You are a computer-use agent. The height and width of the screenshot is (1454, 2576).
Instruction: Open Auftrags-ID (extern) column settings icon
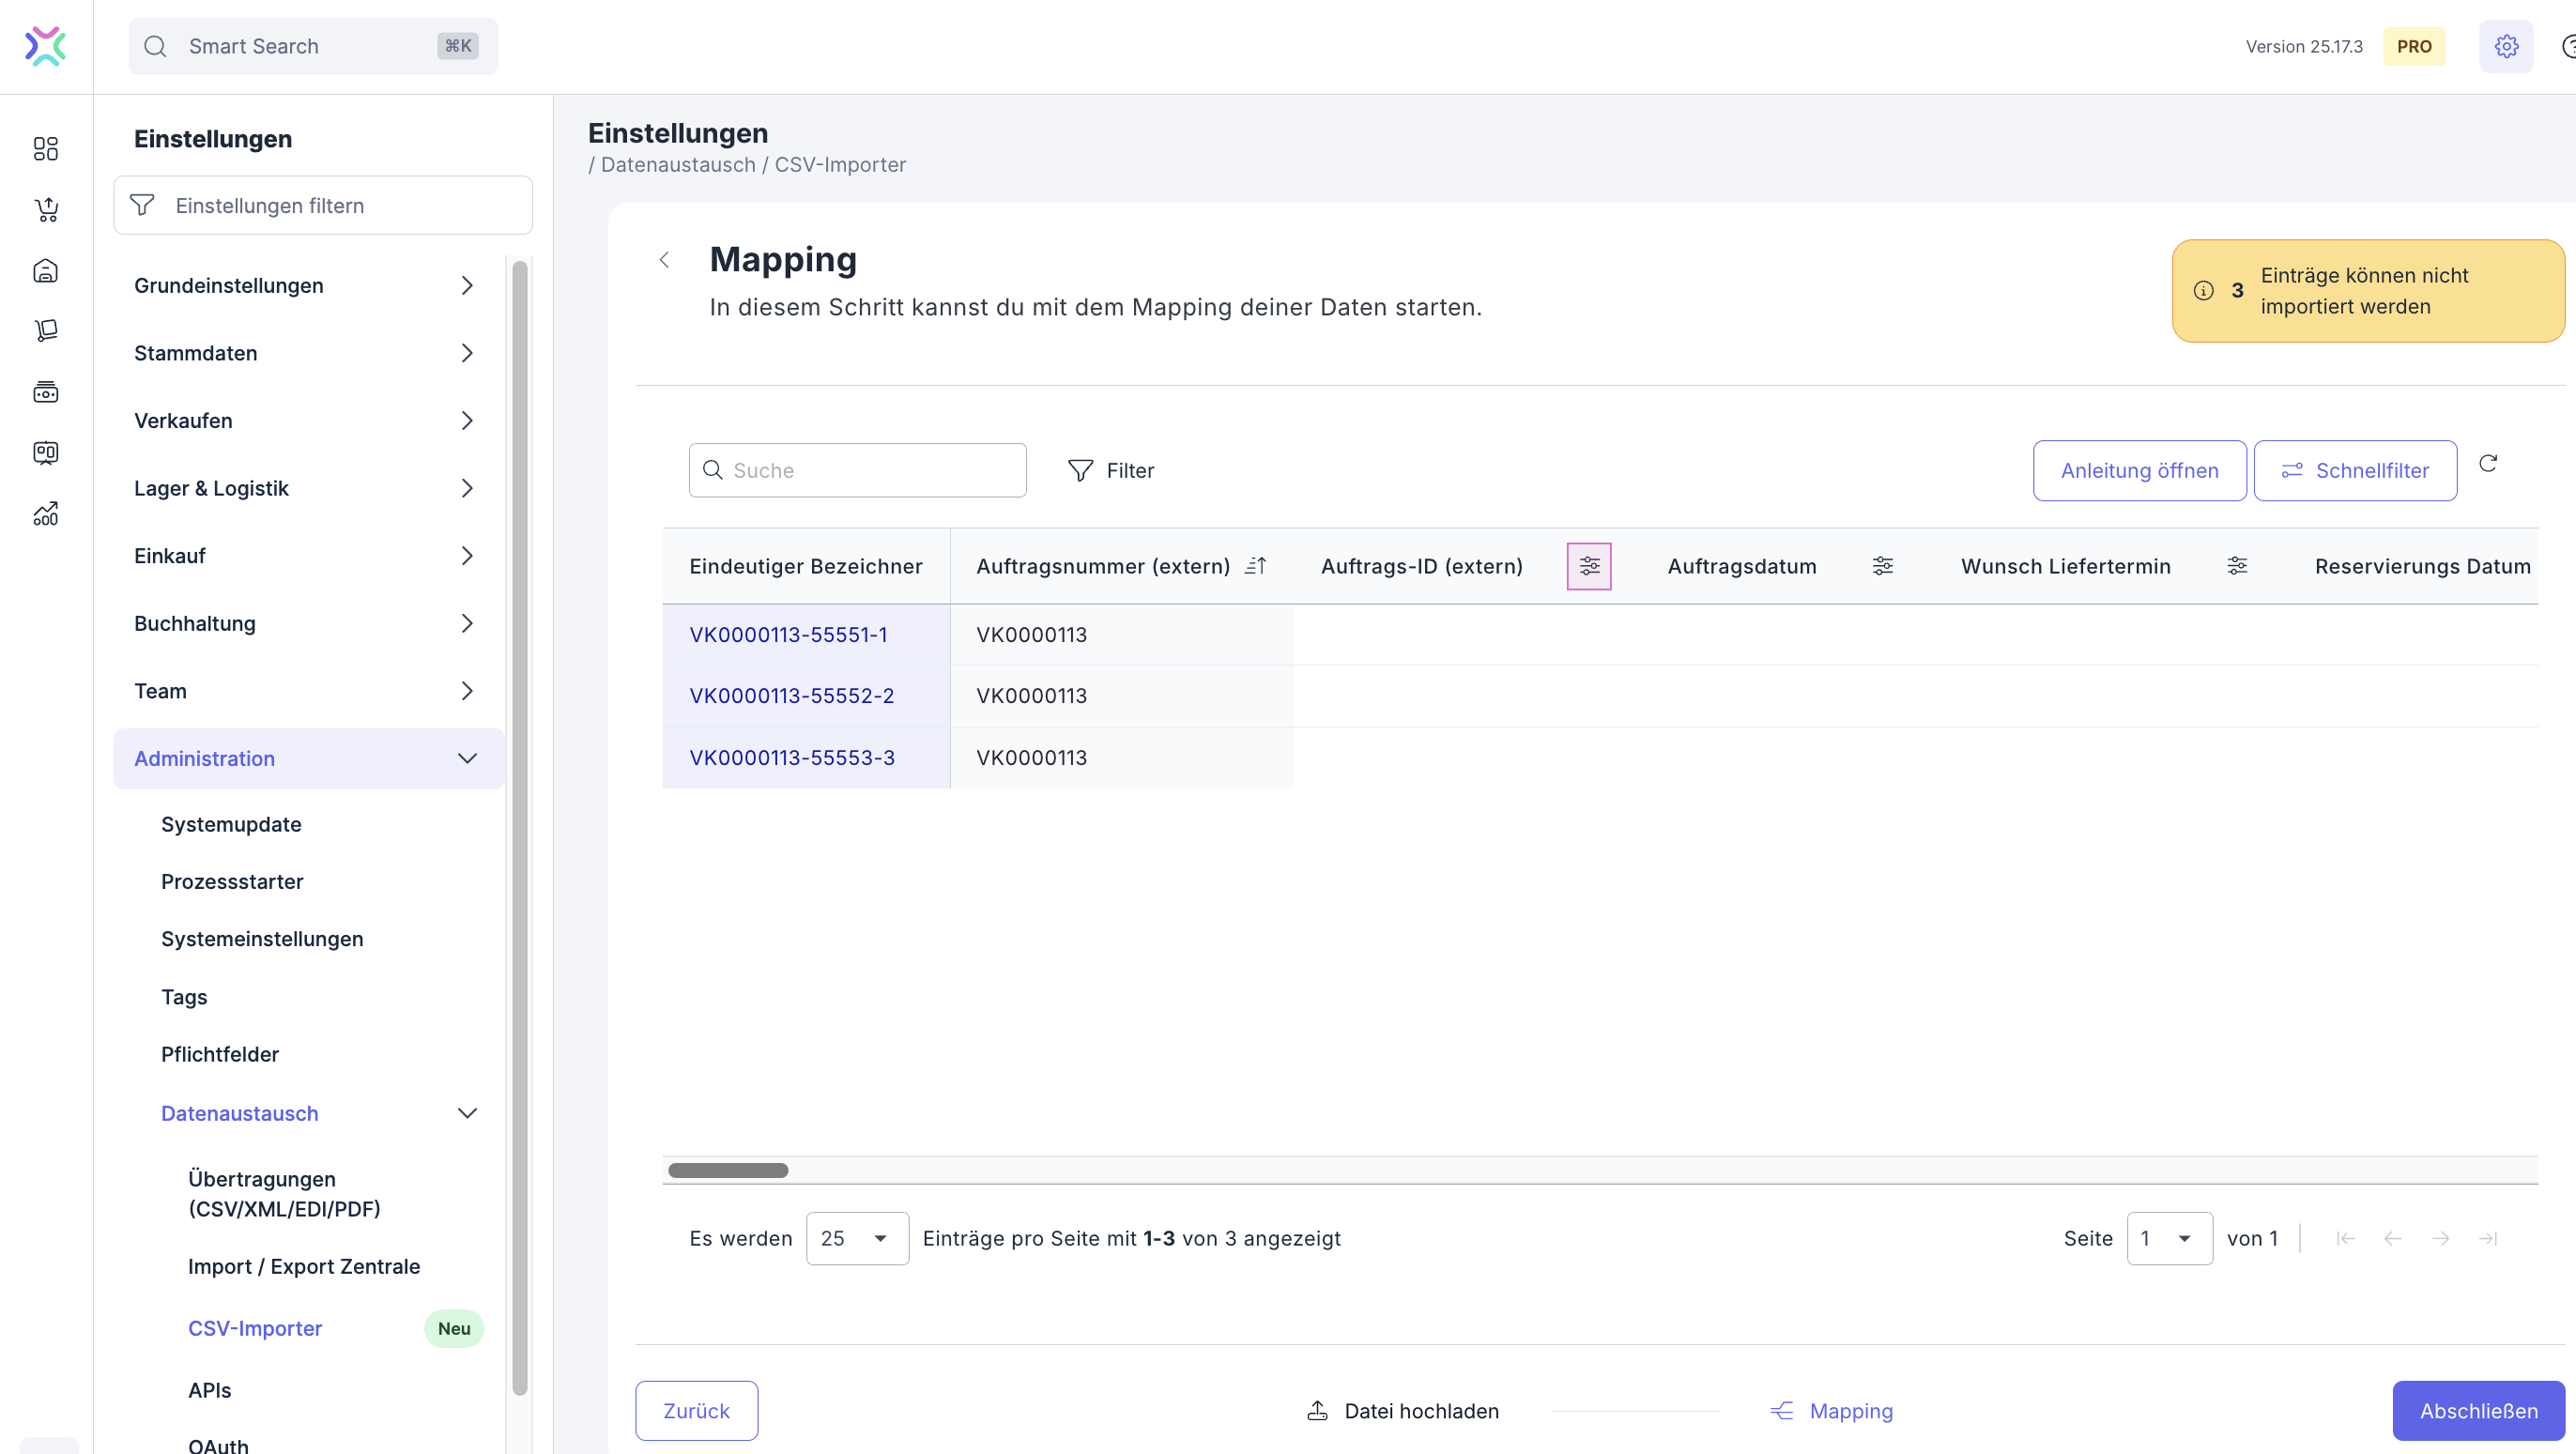click(x=1589, y=566)
